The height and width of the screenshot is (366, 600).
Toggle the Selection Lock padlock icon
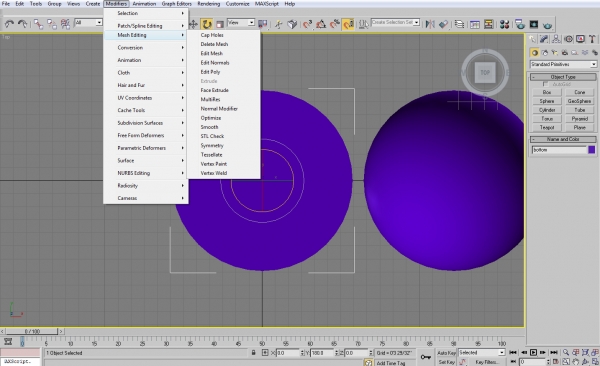tap(253, 353)
